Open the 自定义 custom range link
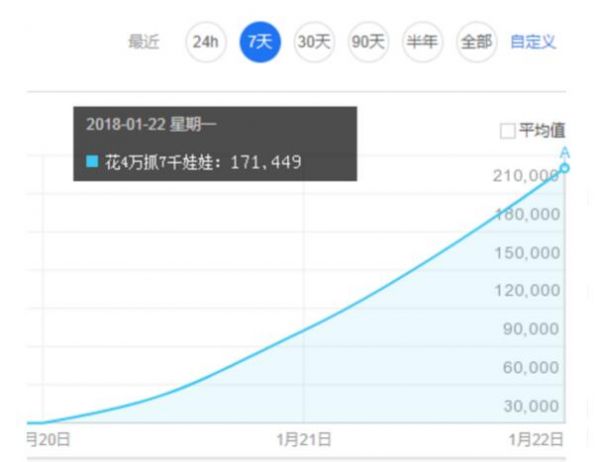The image size is (600, 462). (x=533, y=42)
